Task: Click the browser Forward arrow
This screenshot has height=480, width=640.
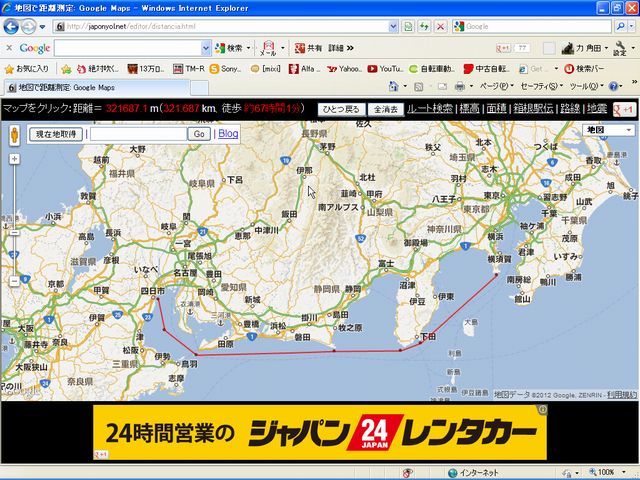Action: click(28, 27)
